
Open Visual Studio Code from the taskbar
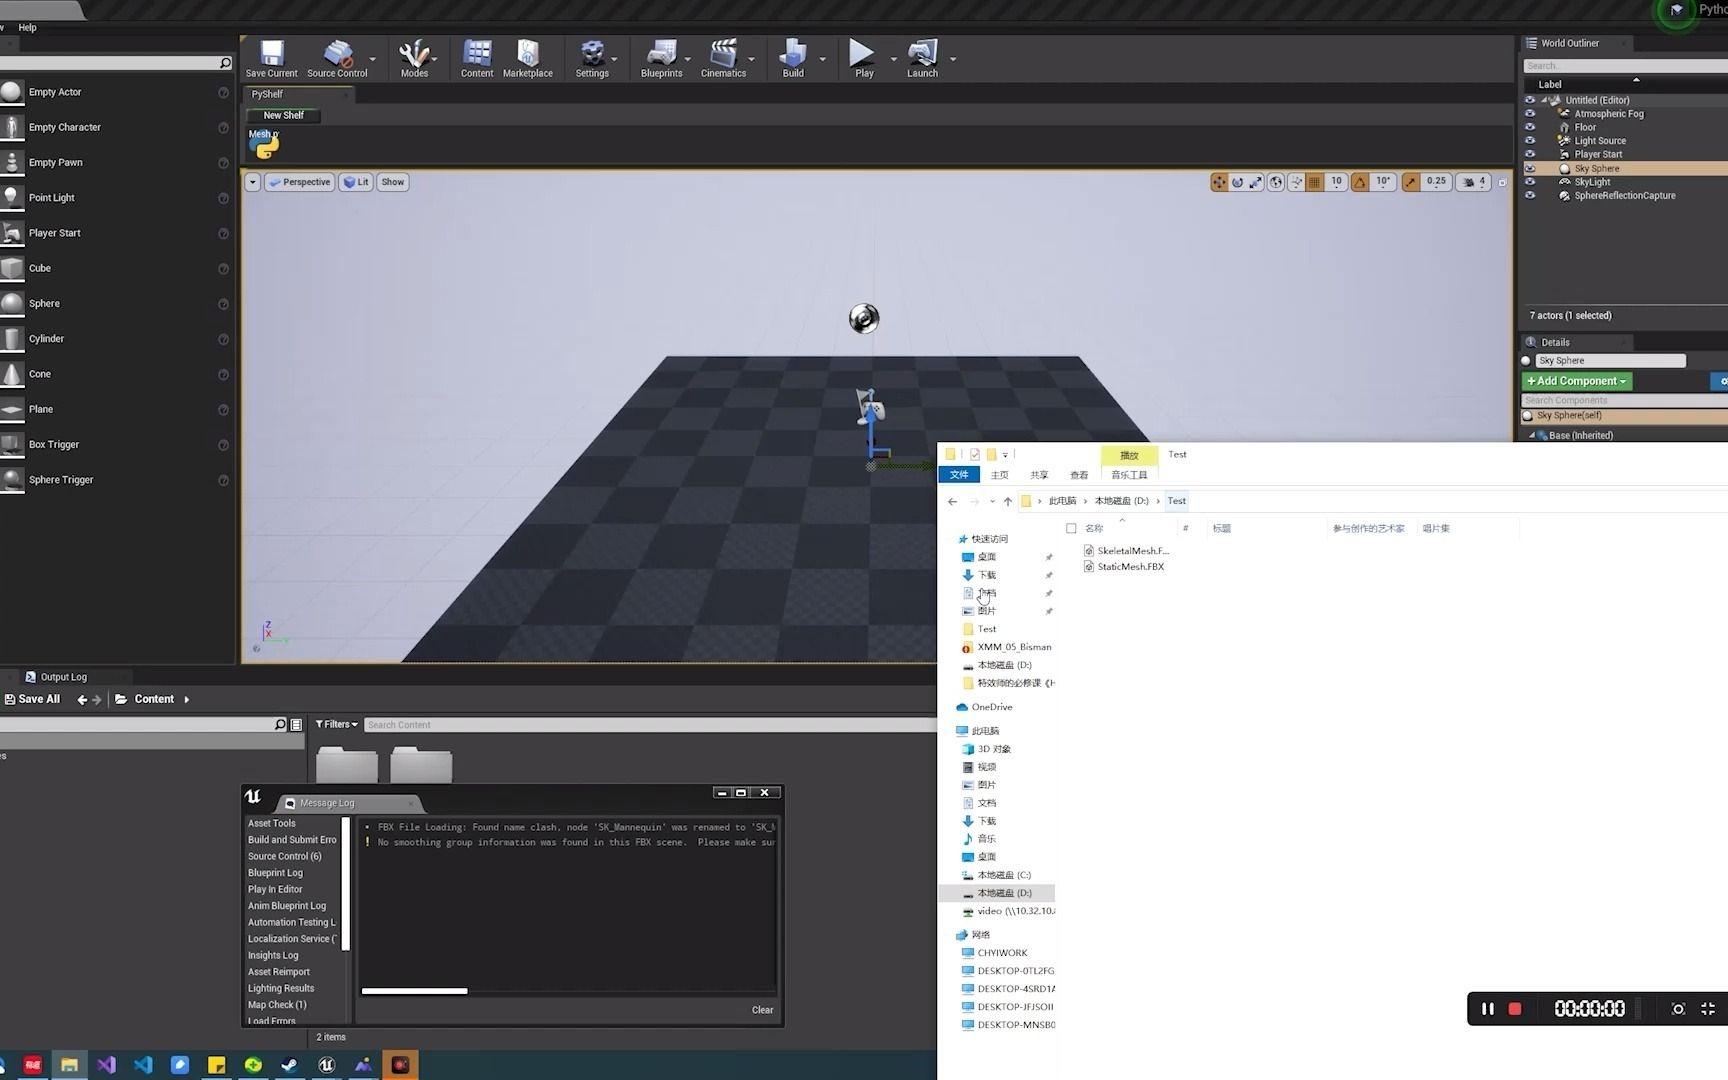click(x=143, y=1064)
